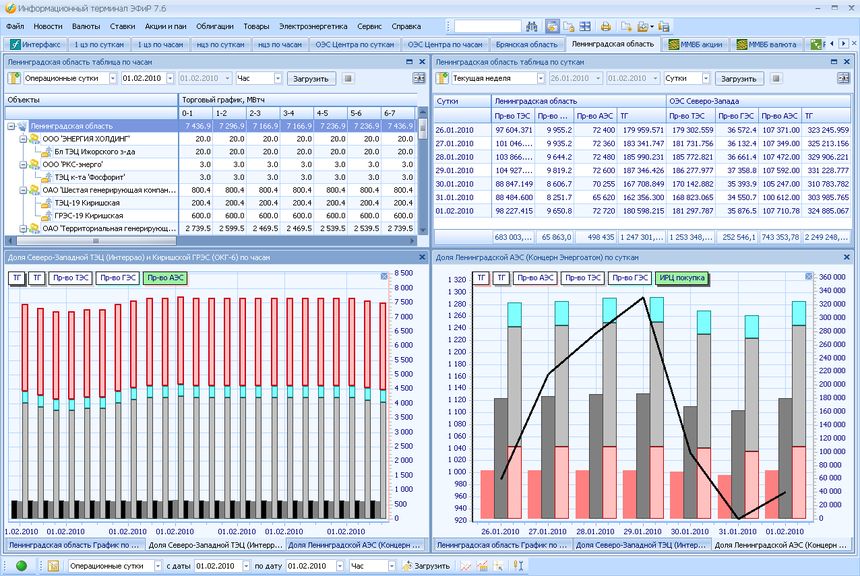Open the Текущая неделя period dropdown
Image resolution: width=860 pixels, height=576 pixels.
point(538,77)
